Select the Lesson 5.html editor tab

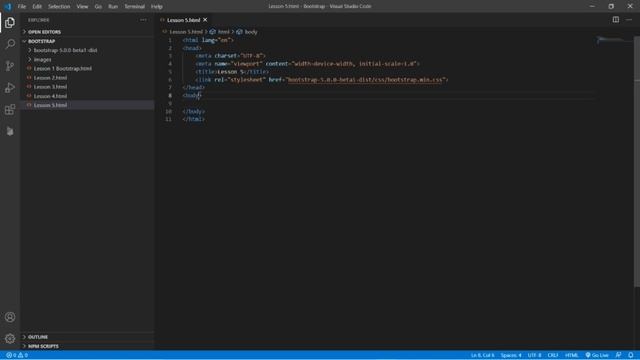click(x=183, y=20)
